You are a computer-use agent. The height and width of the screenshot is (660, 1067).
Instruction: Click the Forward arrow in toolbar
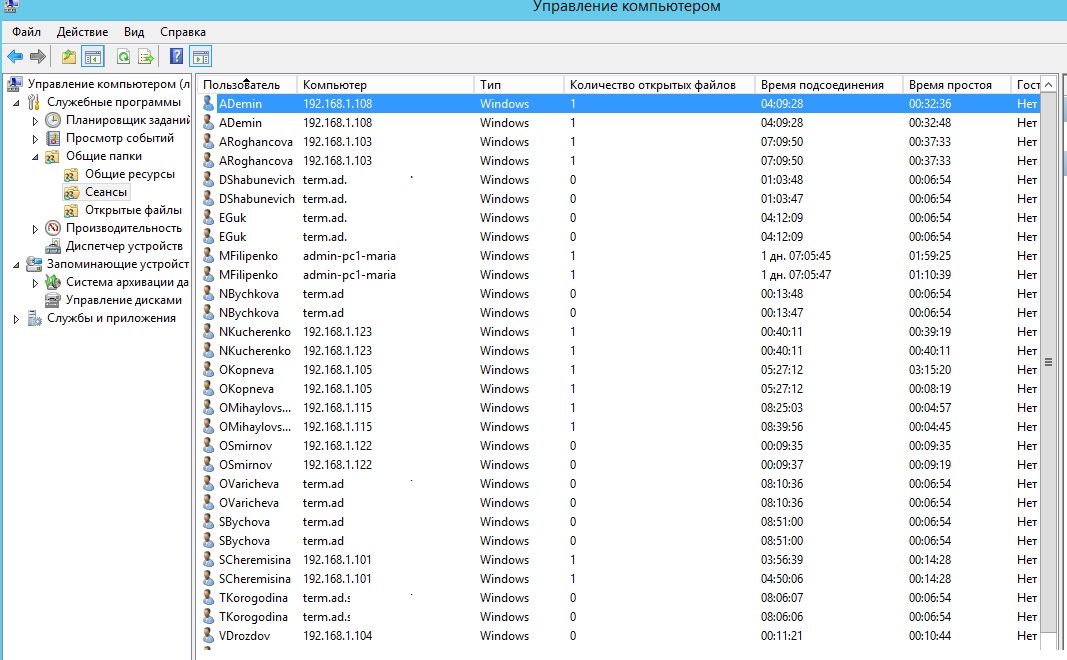click(x=37, y=57)
